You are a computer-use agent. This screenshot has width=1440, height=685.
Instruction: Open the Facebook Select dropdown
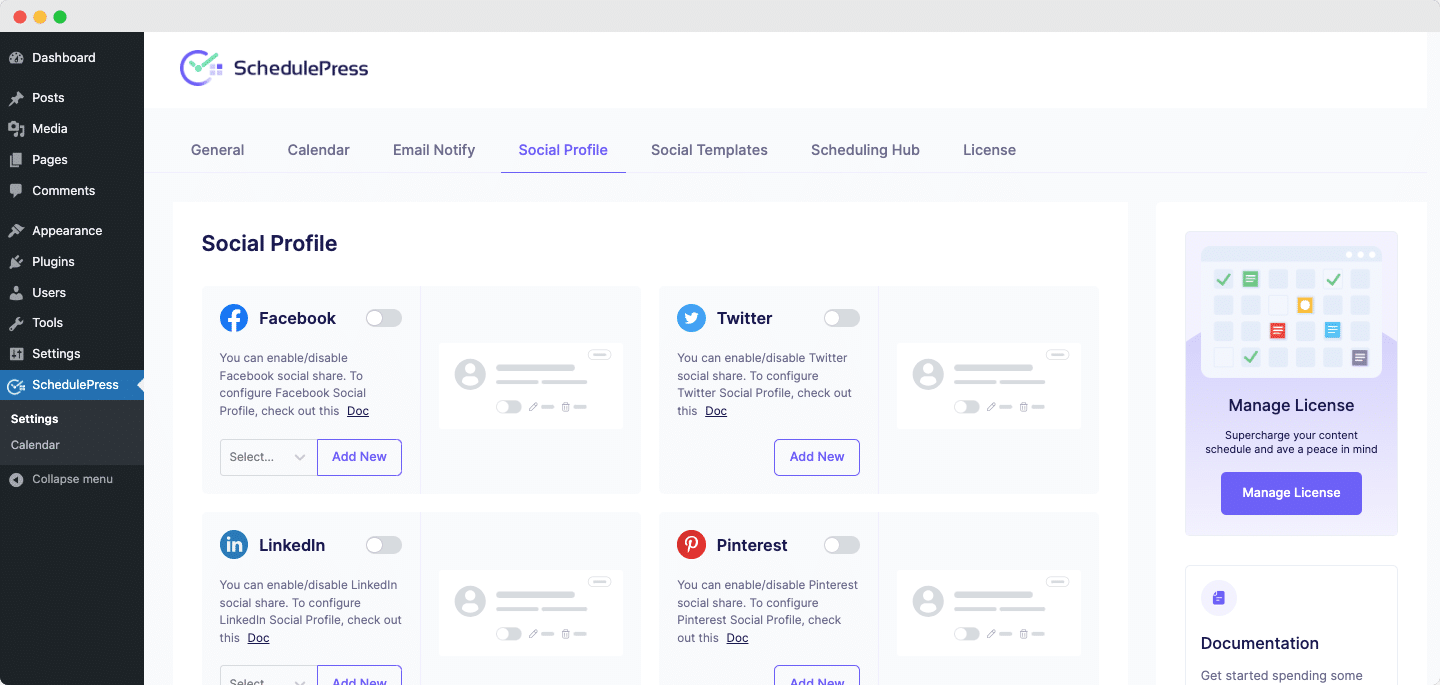(x=269, y=457)
